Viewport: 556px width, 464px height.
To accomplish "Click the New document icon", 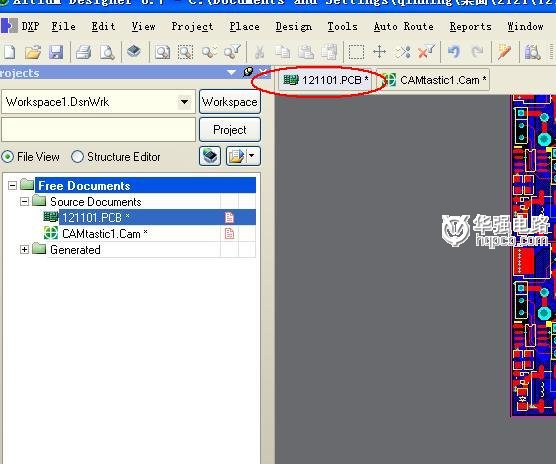I will pyautogui.click(x=10, y=52).
